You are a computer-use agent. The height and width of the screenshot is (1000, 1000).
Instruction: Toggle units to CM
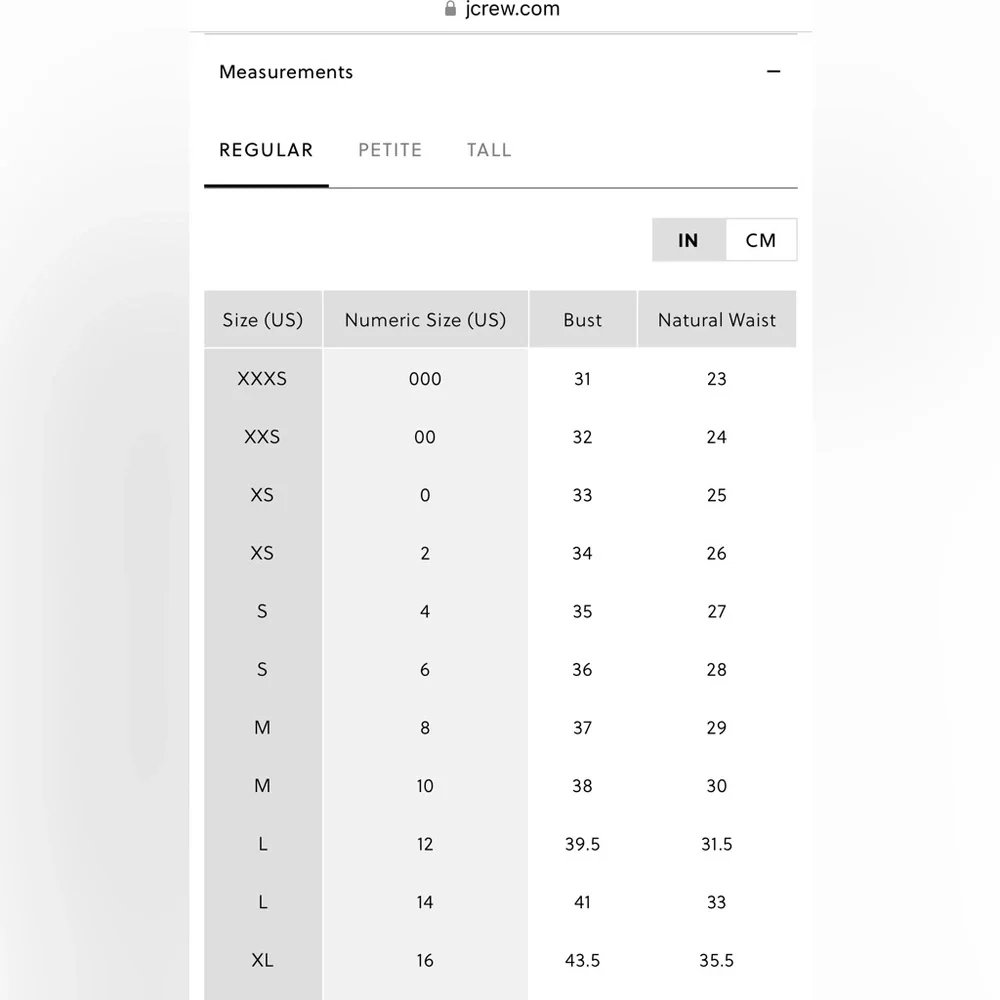tap(760, 240)
